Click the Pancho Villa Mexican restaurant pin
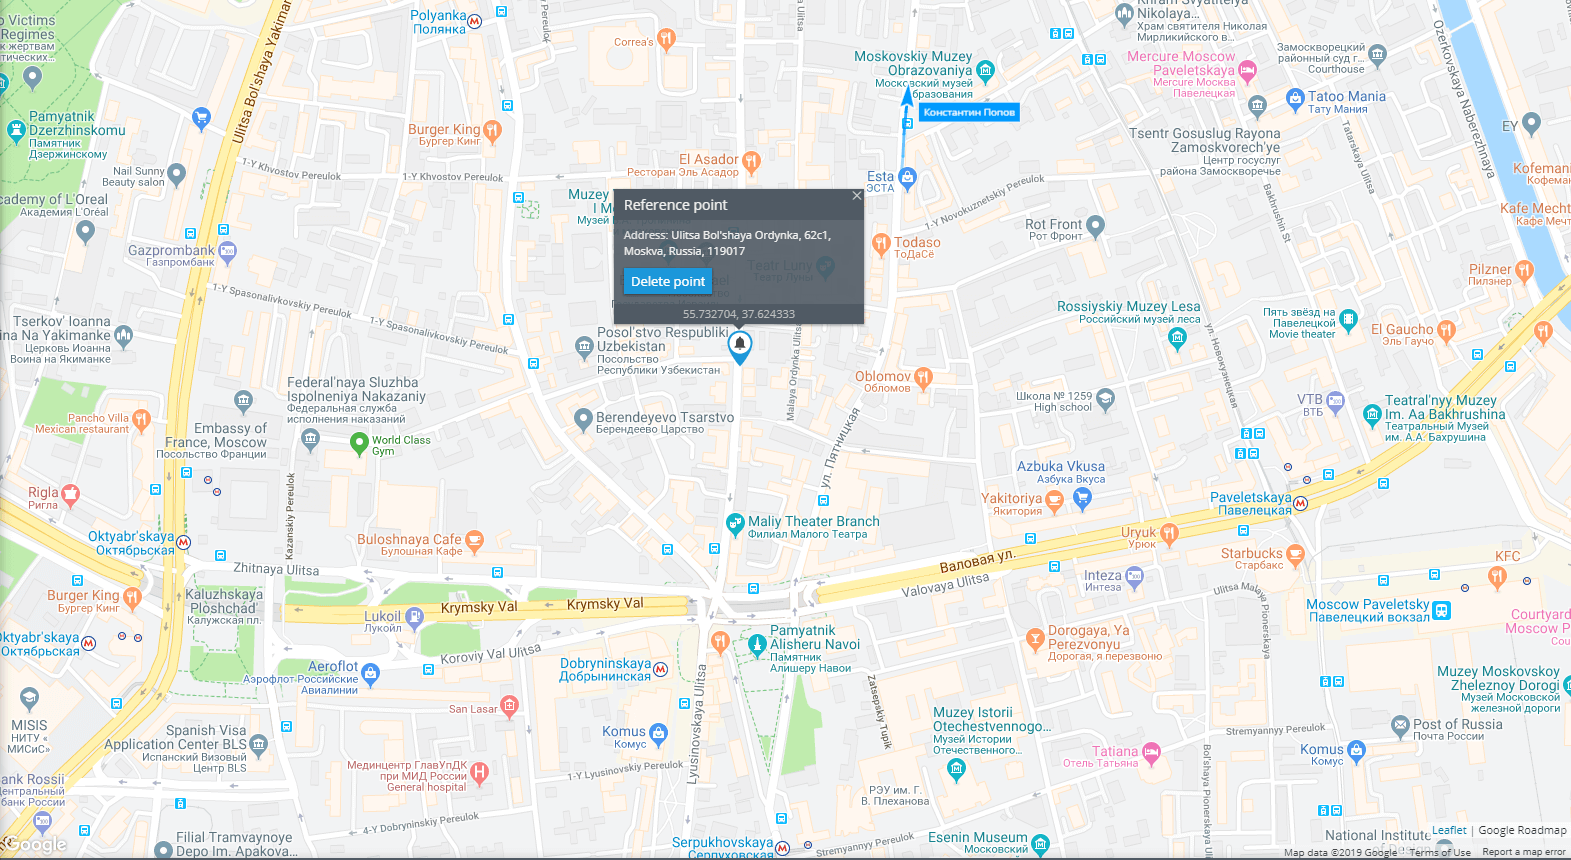Image resolution: width=1571 pixels, height=860 pixels. point(141,419)
